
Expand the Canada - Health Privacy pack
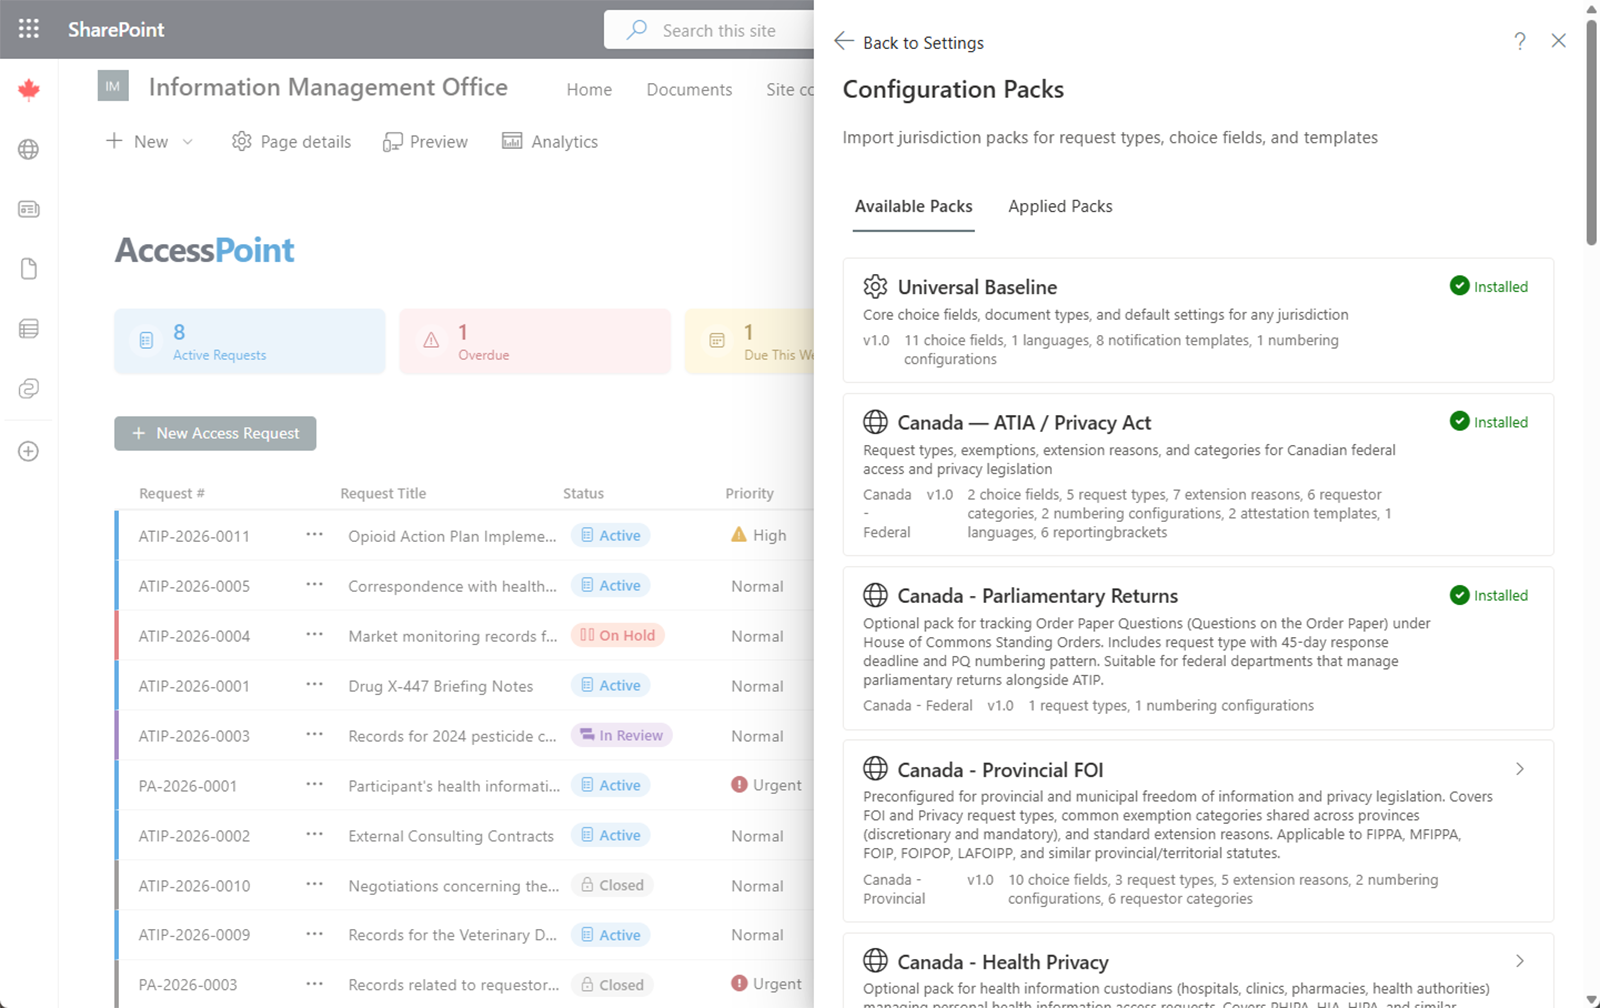pos(1519,961)
